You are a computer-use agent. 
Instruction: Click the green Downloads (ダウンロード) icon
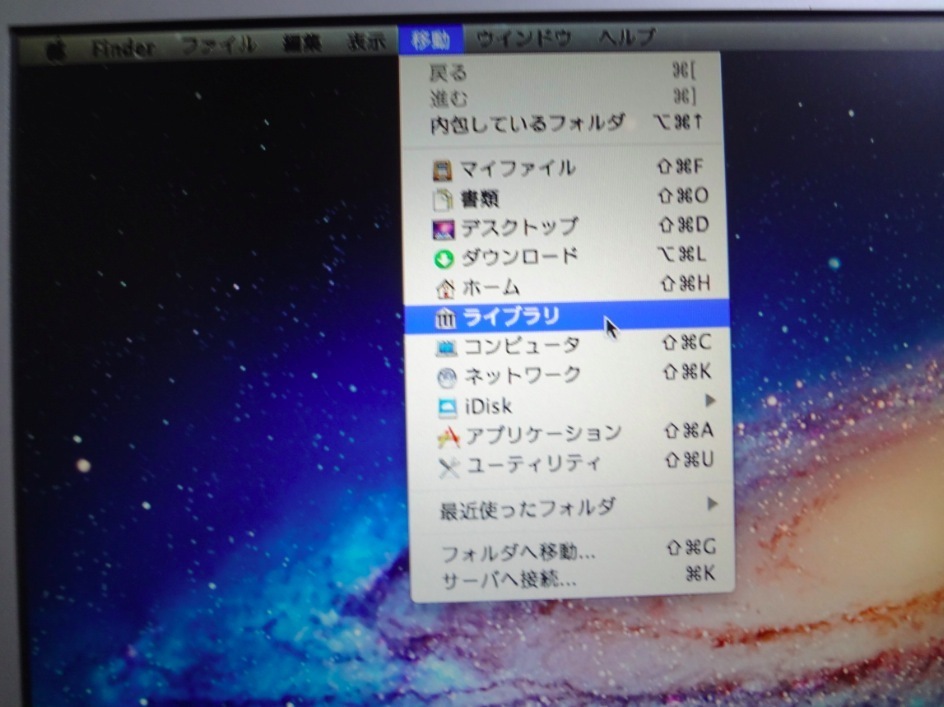(x=444, y=258)
